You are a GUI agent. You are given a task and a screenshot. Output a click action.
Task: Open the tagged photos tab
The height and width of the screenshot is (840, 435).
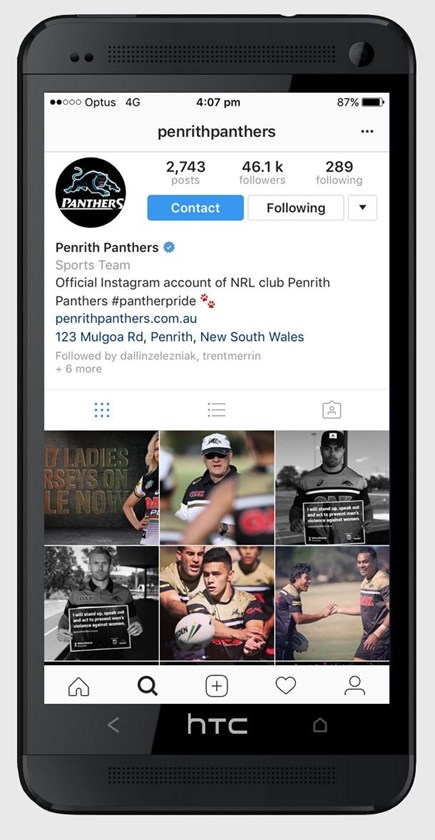coord(332,410)
